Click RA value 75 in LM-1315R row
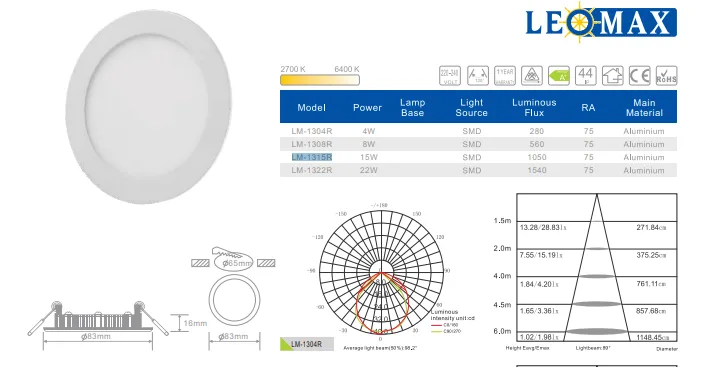 tap(588, 157)
